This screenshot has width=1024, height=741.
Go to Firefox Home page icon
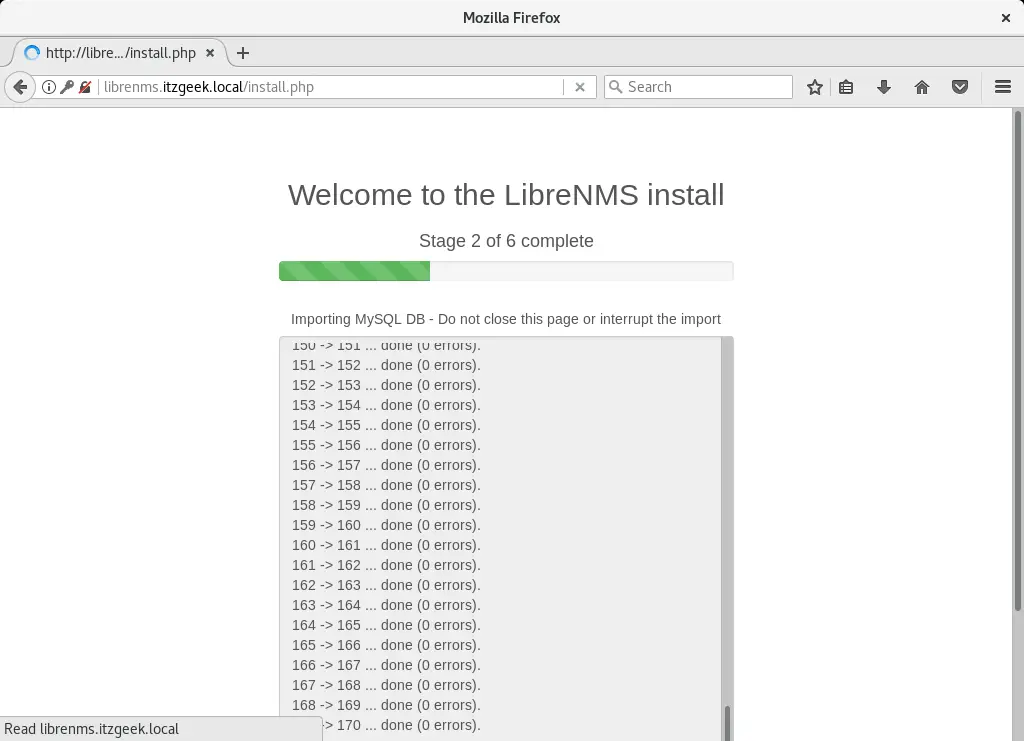(x=922, y=87)
